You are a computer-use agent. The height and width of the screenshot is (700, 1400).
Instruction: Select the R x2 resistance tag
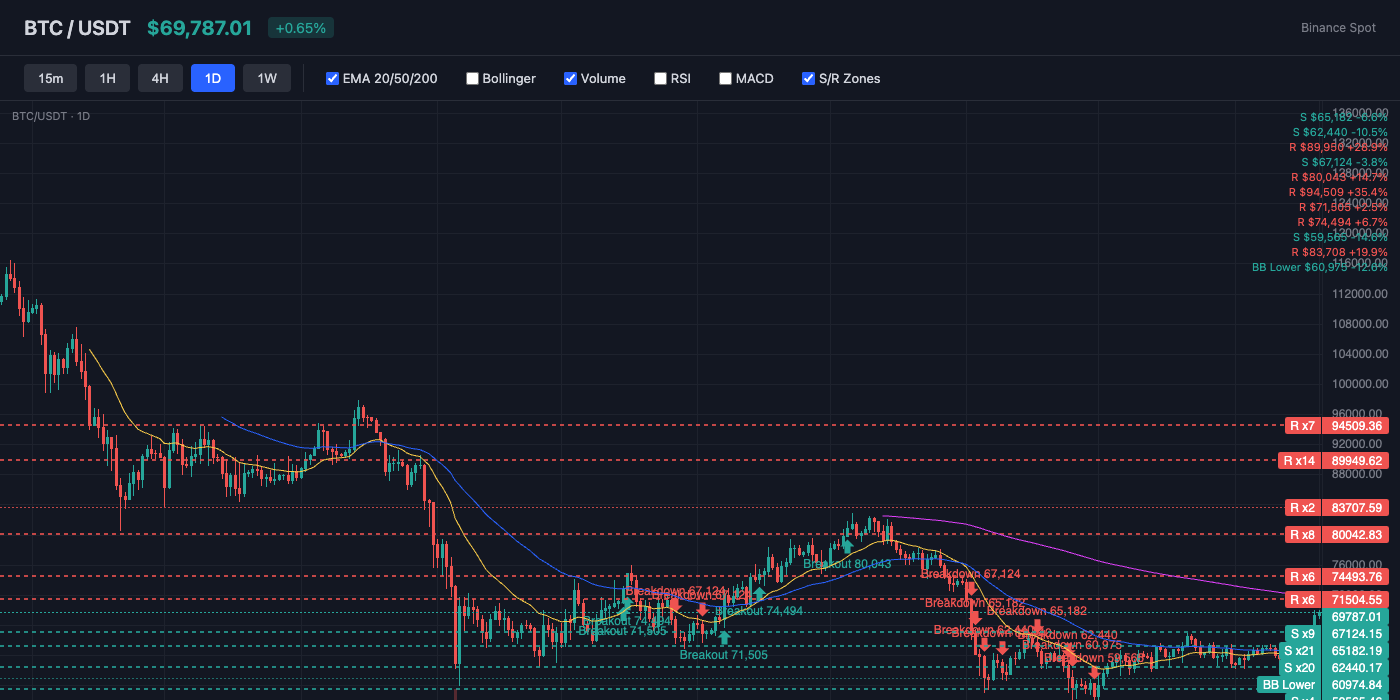click(1302, 507)
